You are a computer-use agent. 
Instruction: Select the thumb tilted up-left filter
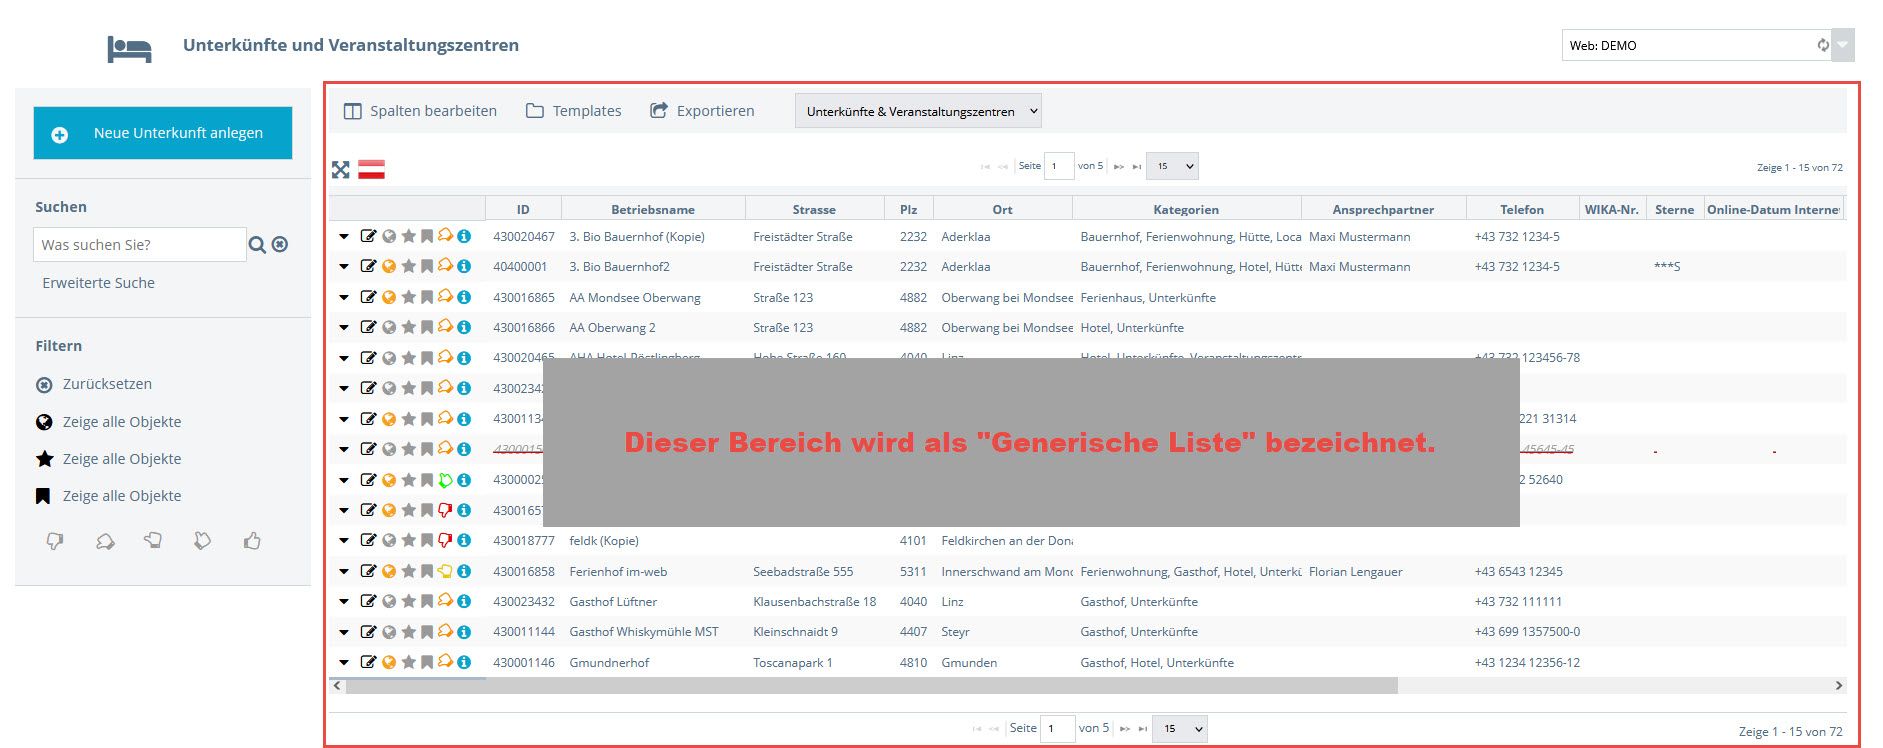point(202,541)
